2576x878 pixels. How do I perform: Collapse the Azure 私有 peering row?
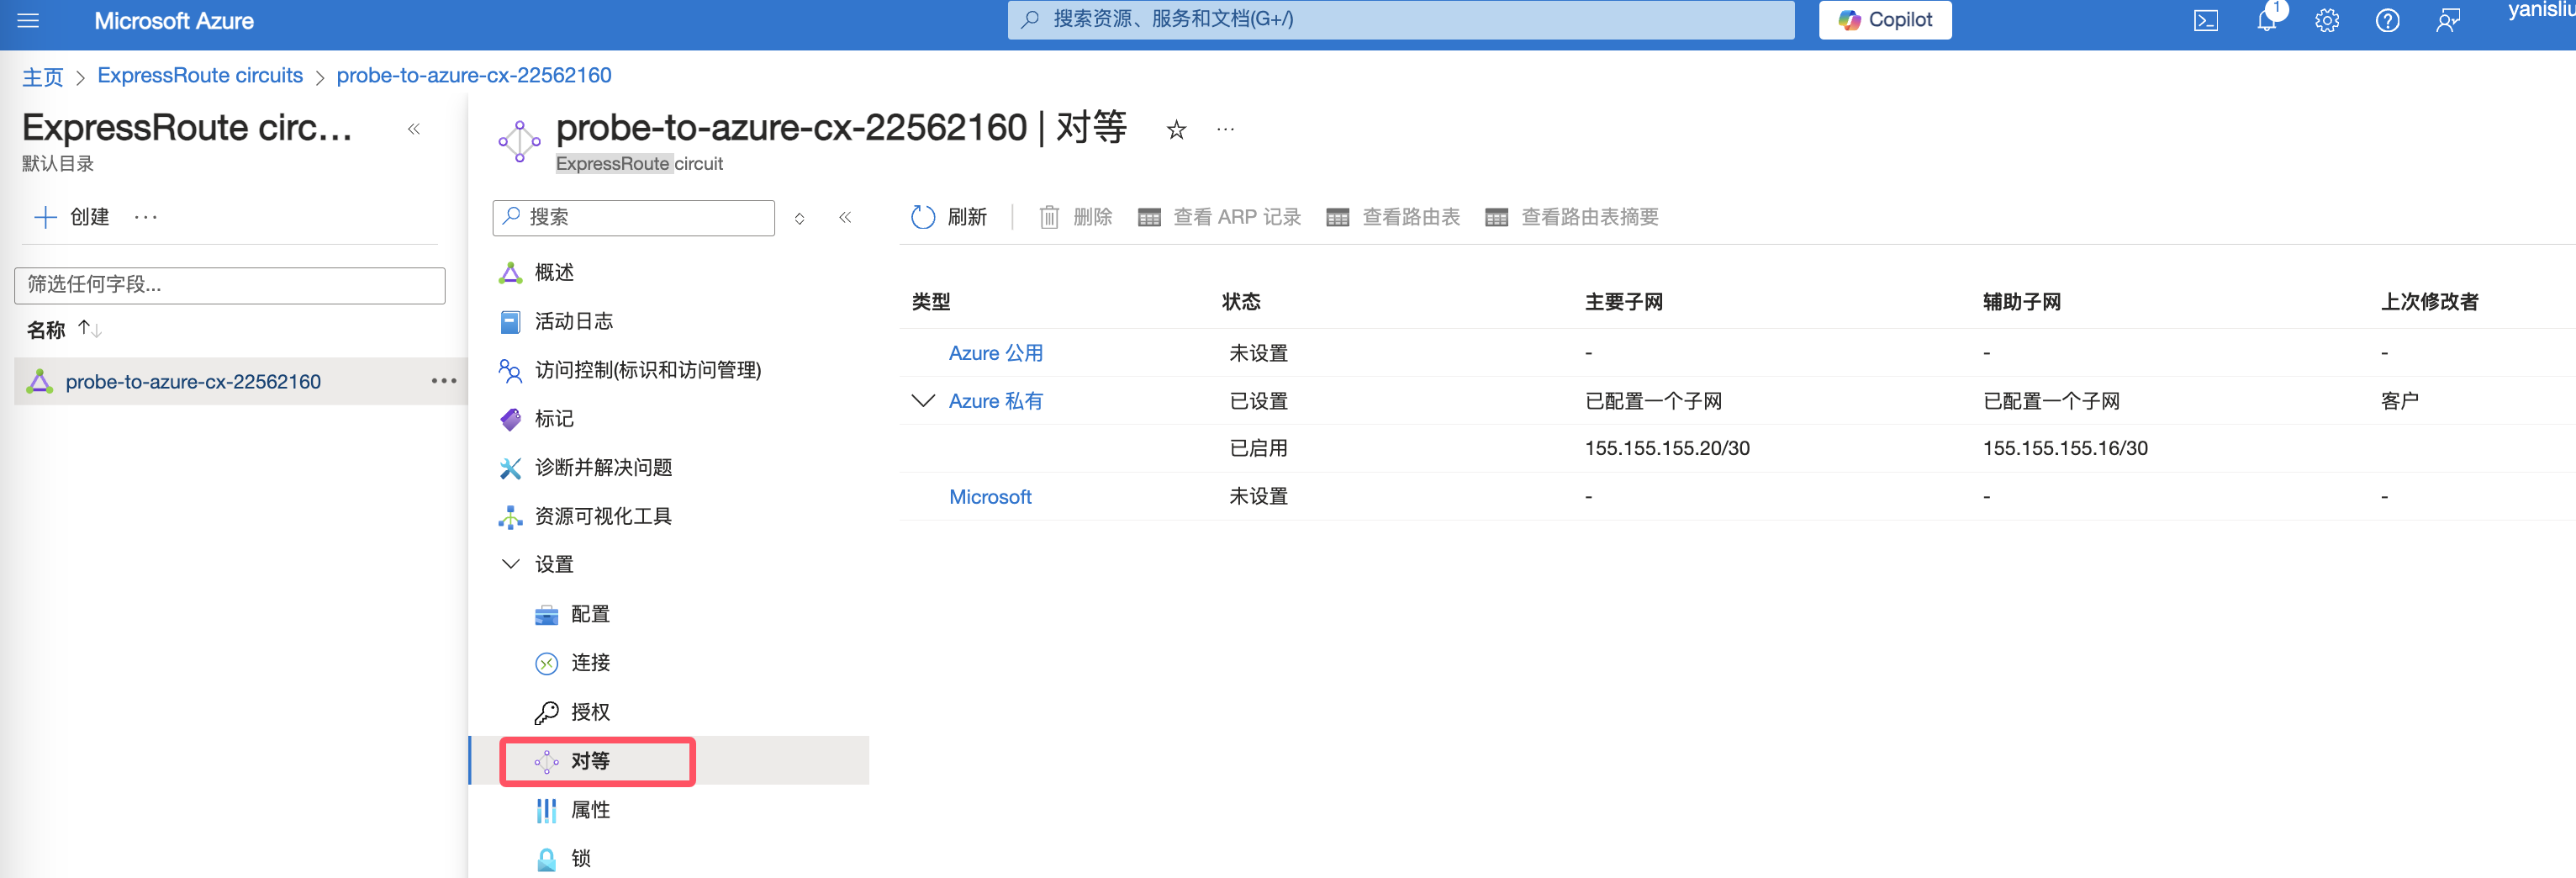(x=923, y=401)
